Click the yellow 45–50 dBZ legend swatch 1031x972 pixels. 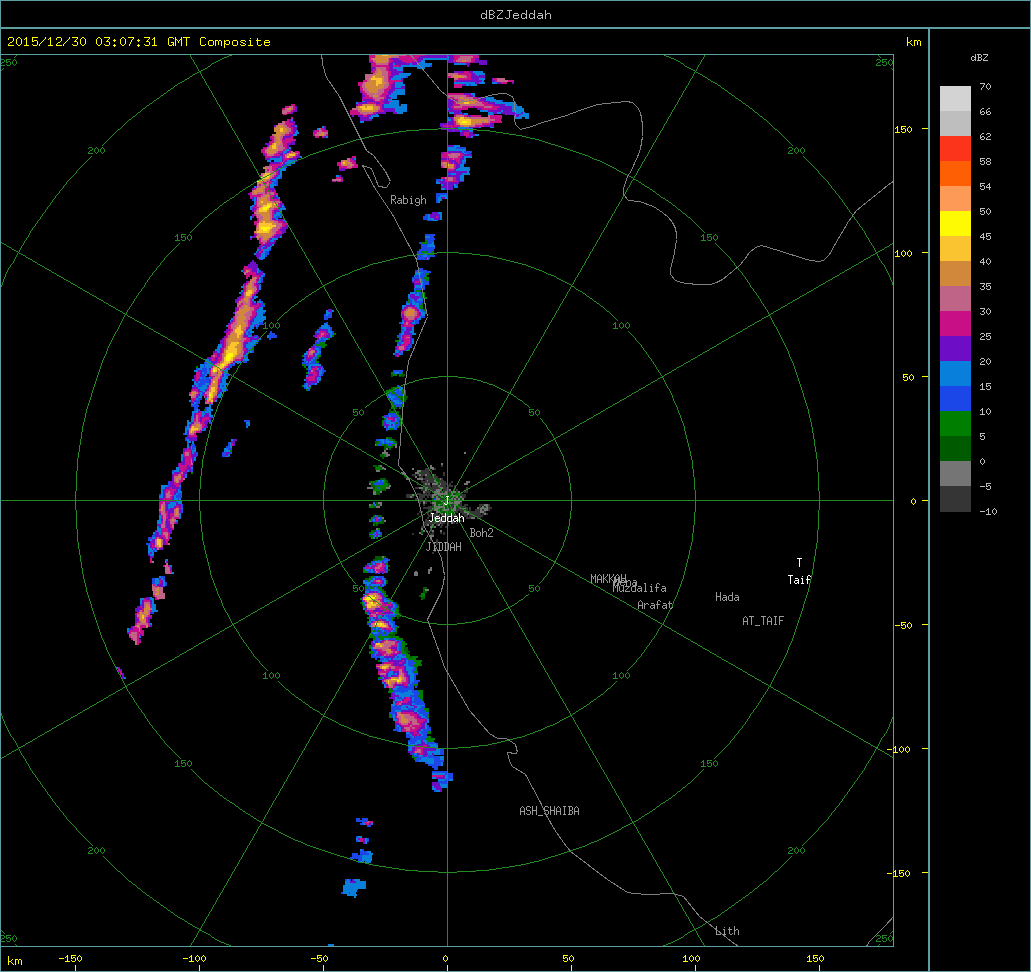tap(955, 224)
